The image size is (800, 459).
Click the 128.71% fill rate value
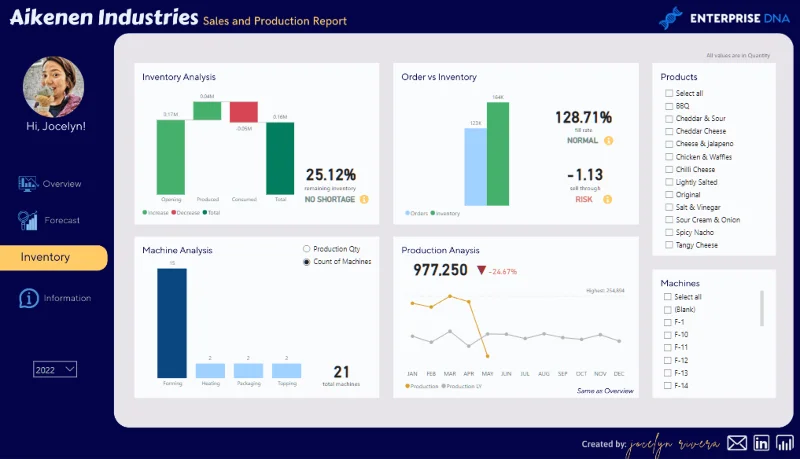point(583,118)
